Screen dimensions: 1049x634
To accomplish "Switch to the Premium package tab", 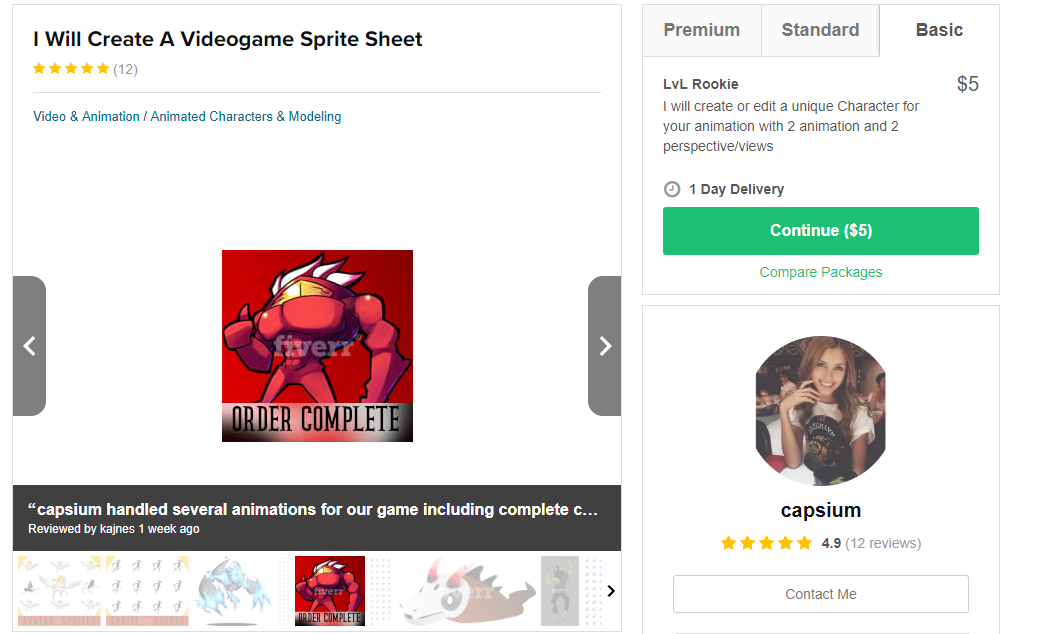I will click(702, 30).
